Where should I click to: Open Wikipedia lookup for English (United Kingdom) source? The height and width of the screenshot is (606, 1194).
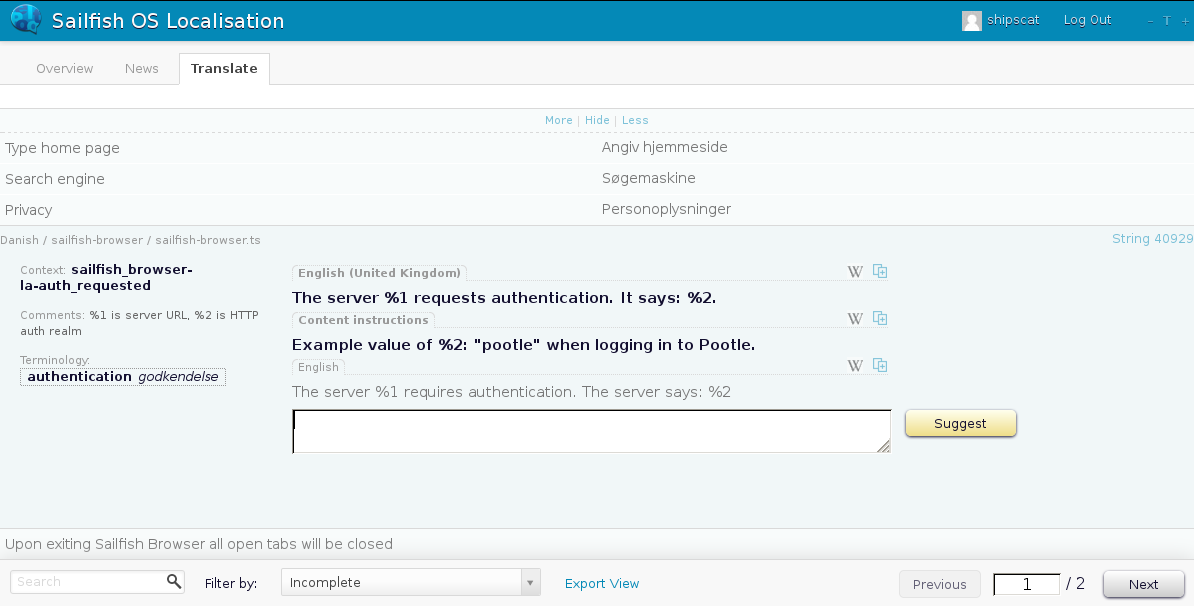coord(855,272)
